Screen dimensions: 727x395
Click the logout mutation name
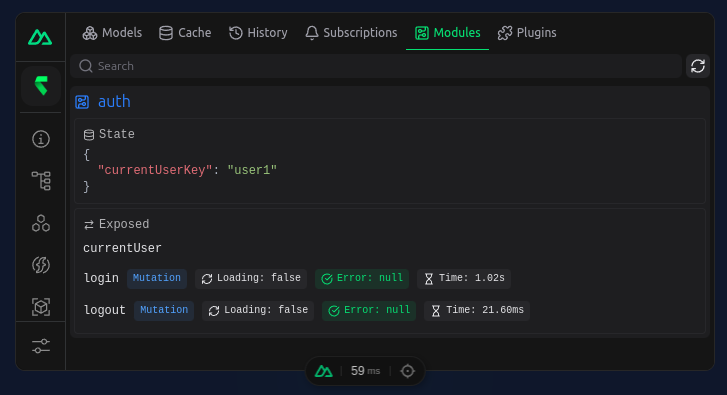pos(105,310)
